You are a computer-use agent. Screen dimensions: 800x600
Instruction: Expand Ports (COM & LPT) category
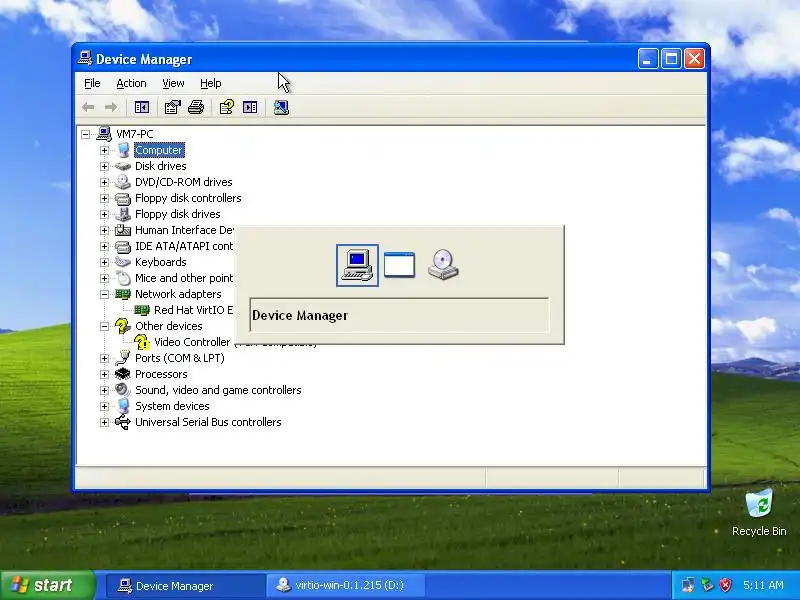pyautogui.click(x=105, y=358)
